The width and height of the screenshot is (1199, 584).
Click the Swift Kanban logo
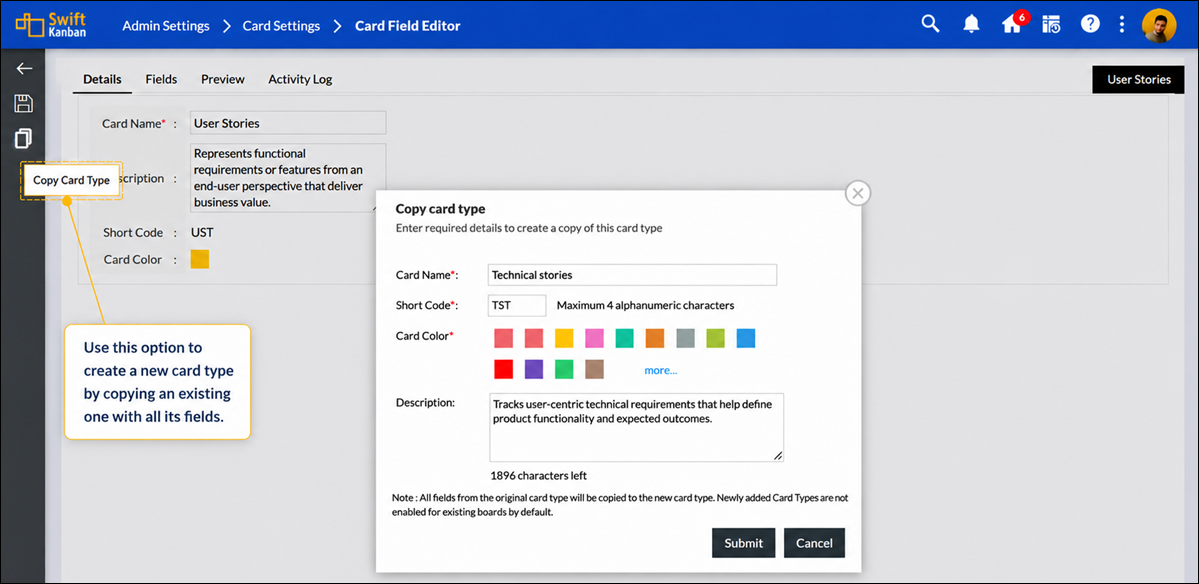51,24
